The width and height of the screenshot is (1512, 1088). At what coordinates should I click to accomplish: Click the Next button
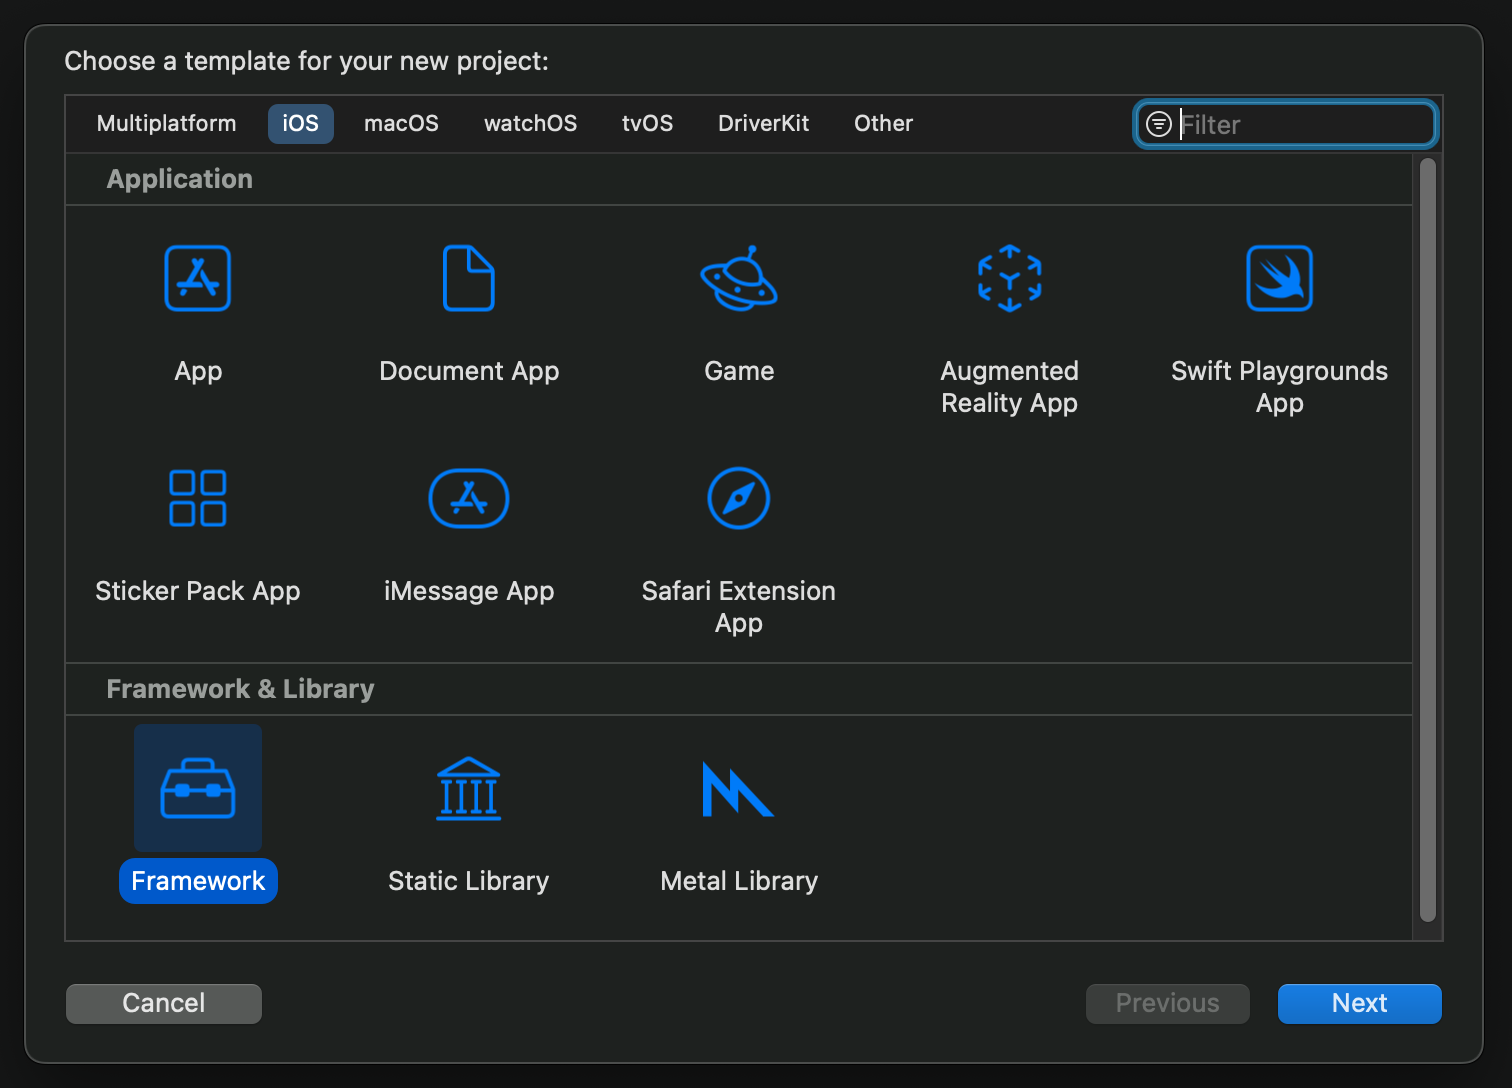(x=1359, y=1003)
